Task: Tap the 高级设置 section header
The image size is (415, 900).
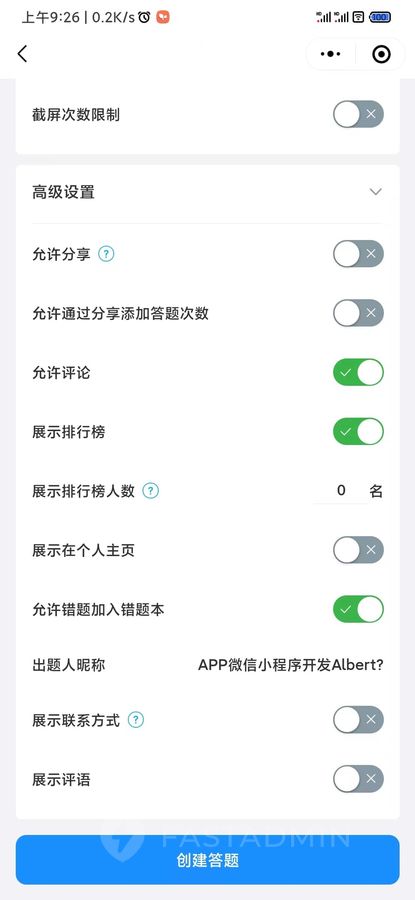Action: point(207,192)
